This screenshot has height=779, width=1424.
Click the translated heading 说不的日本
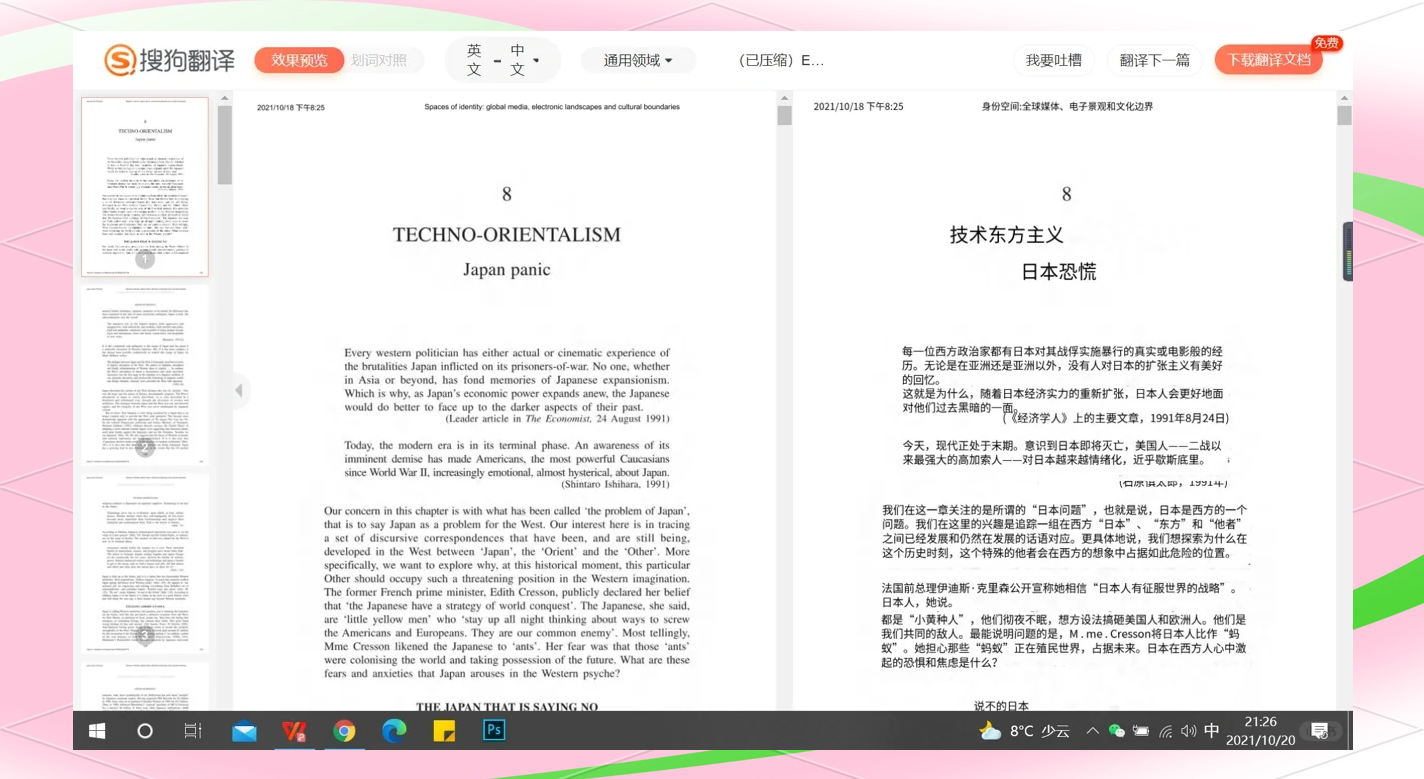[1001, 706]
